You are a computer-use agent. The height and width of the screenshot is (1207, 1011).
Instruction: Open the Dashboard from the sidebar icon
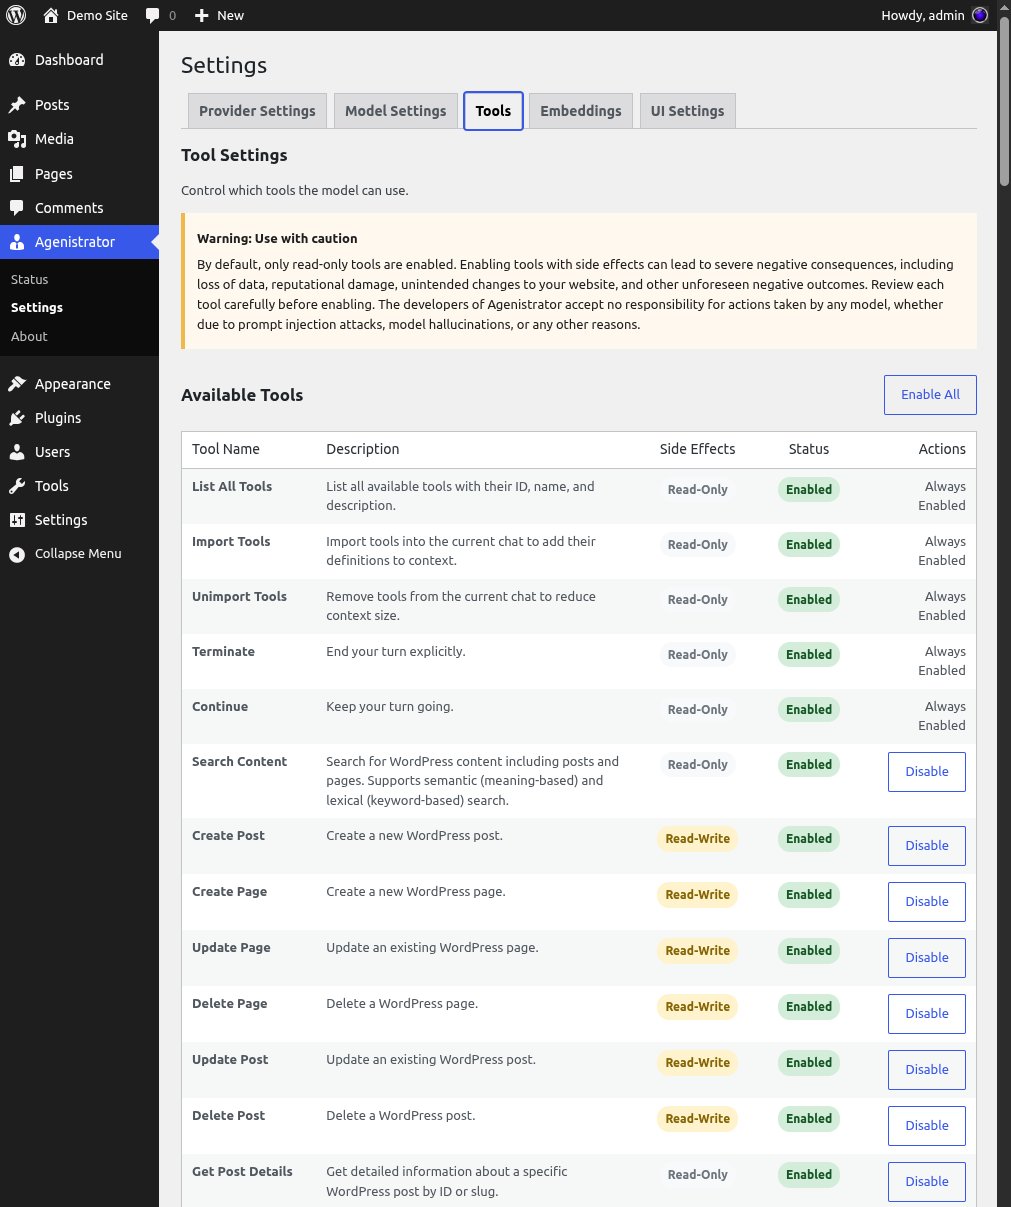coord(17,59)
